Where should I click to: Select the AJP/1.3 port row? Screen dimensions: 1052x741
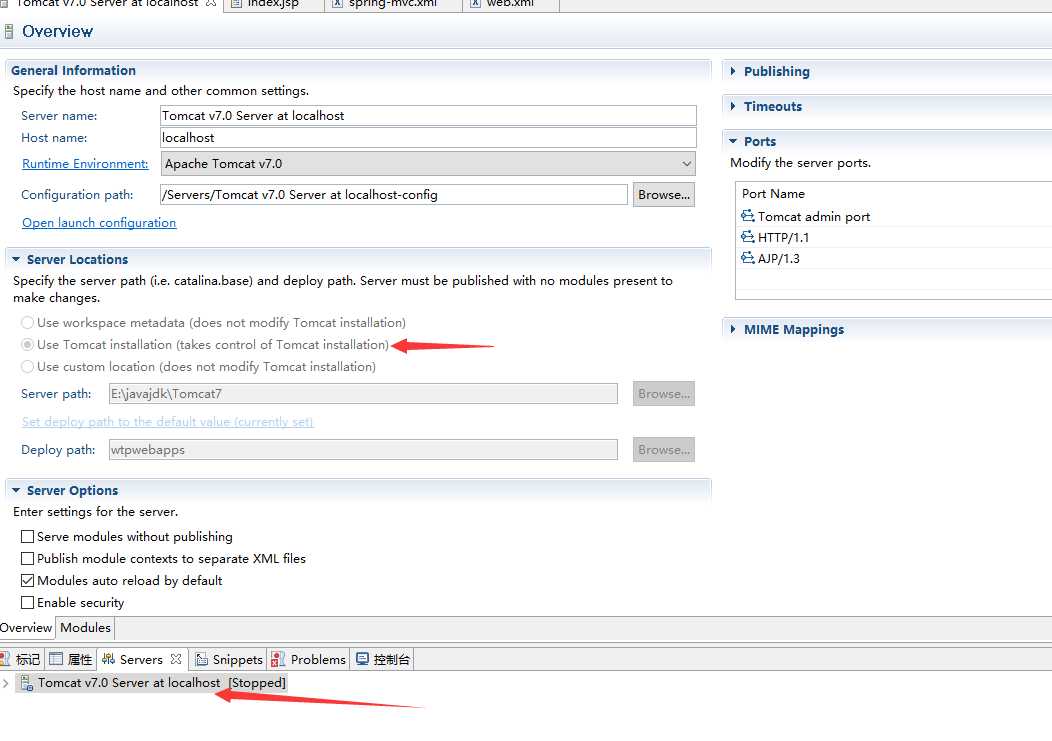click(x=894, y=258)
